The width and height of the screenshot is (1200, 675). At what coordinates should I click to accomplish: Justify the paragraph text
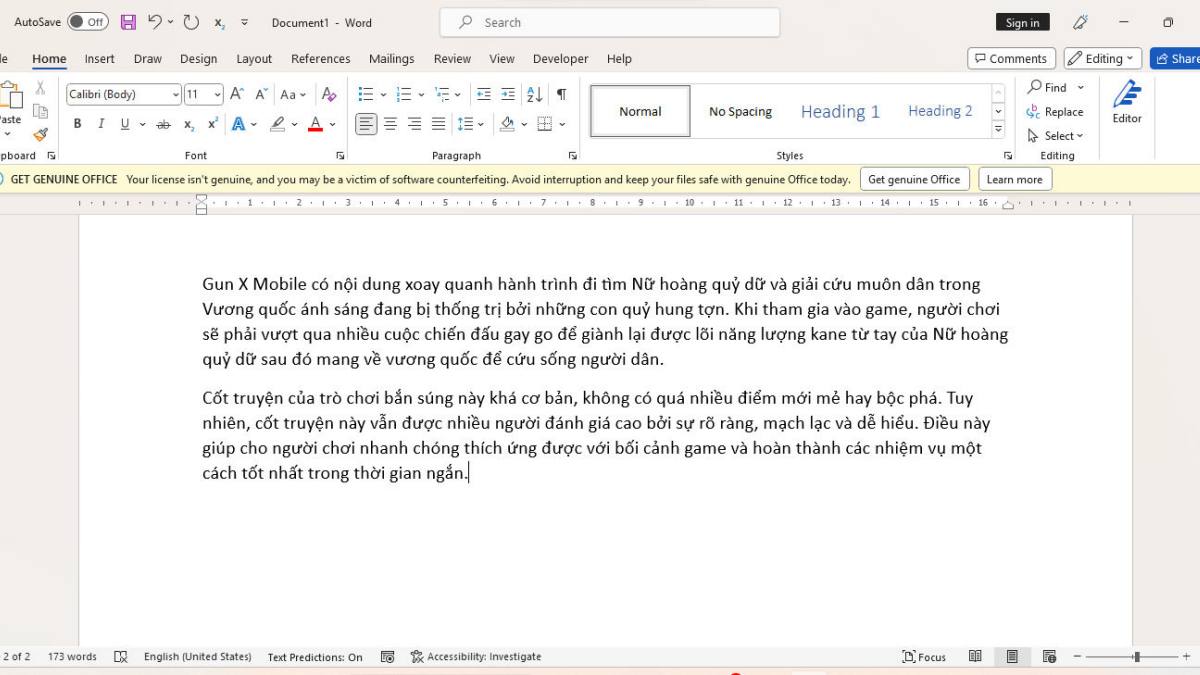(438, 124)
